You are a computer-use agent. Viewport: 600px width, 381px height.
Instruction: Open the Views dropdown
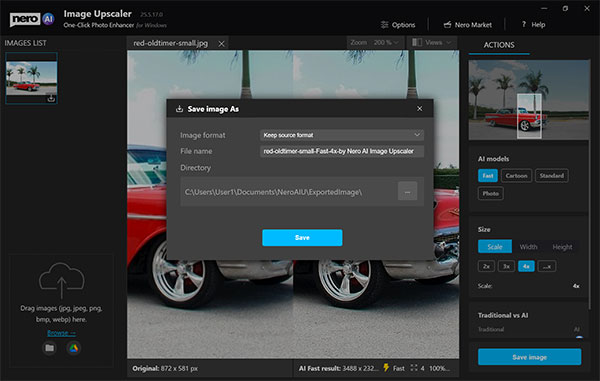[432, 42]
